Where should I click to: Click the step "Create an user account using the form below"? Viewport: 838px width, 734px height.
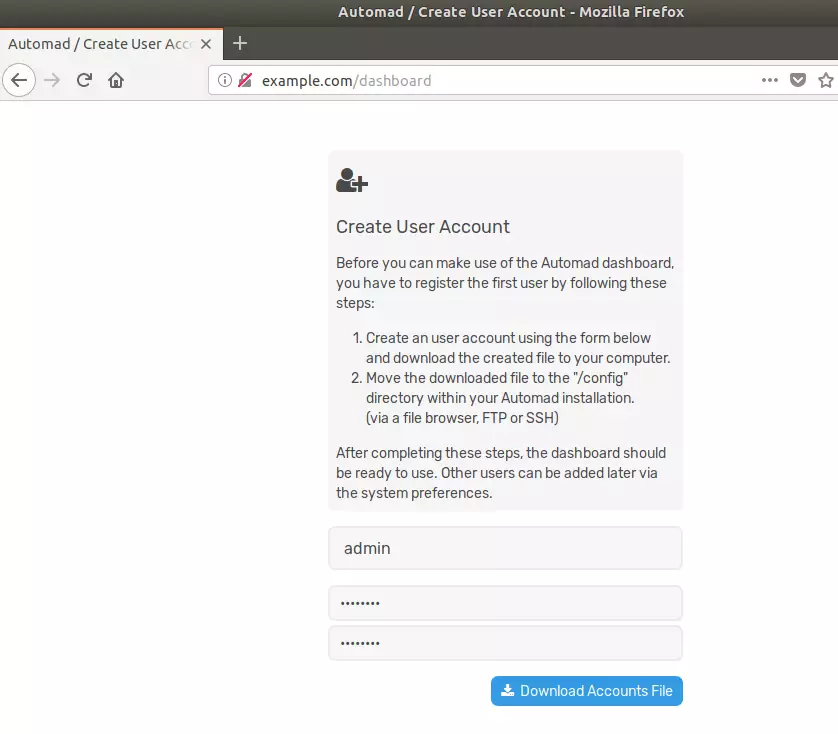pos(508,338)
